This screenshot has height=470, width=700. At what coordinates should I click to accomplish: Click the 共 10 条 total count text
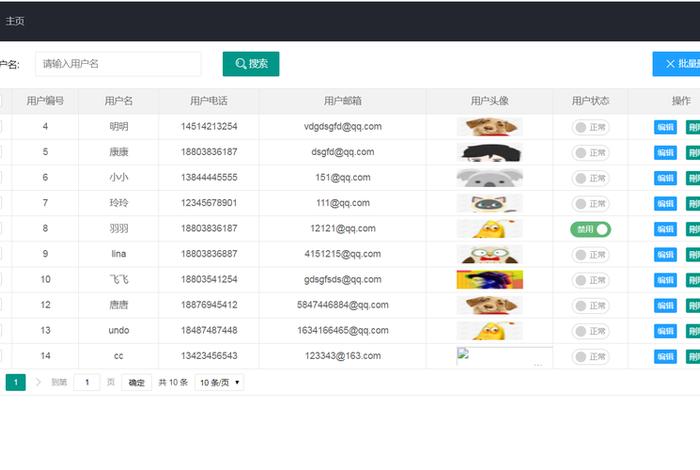173,383
